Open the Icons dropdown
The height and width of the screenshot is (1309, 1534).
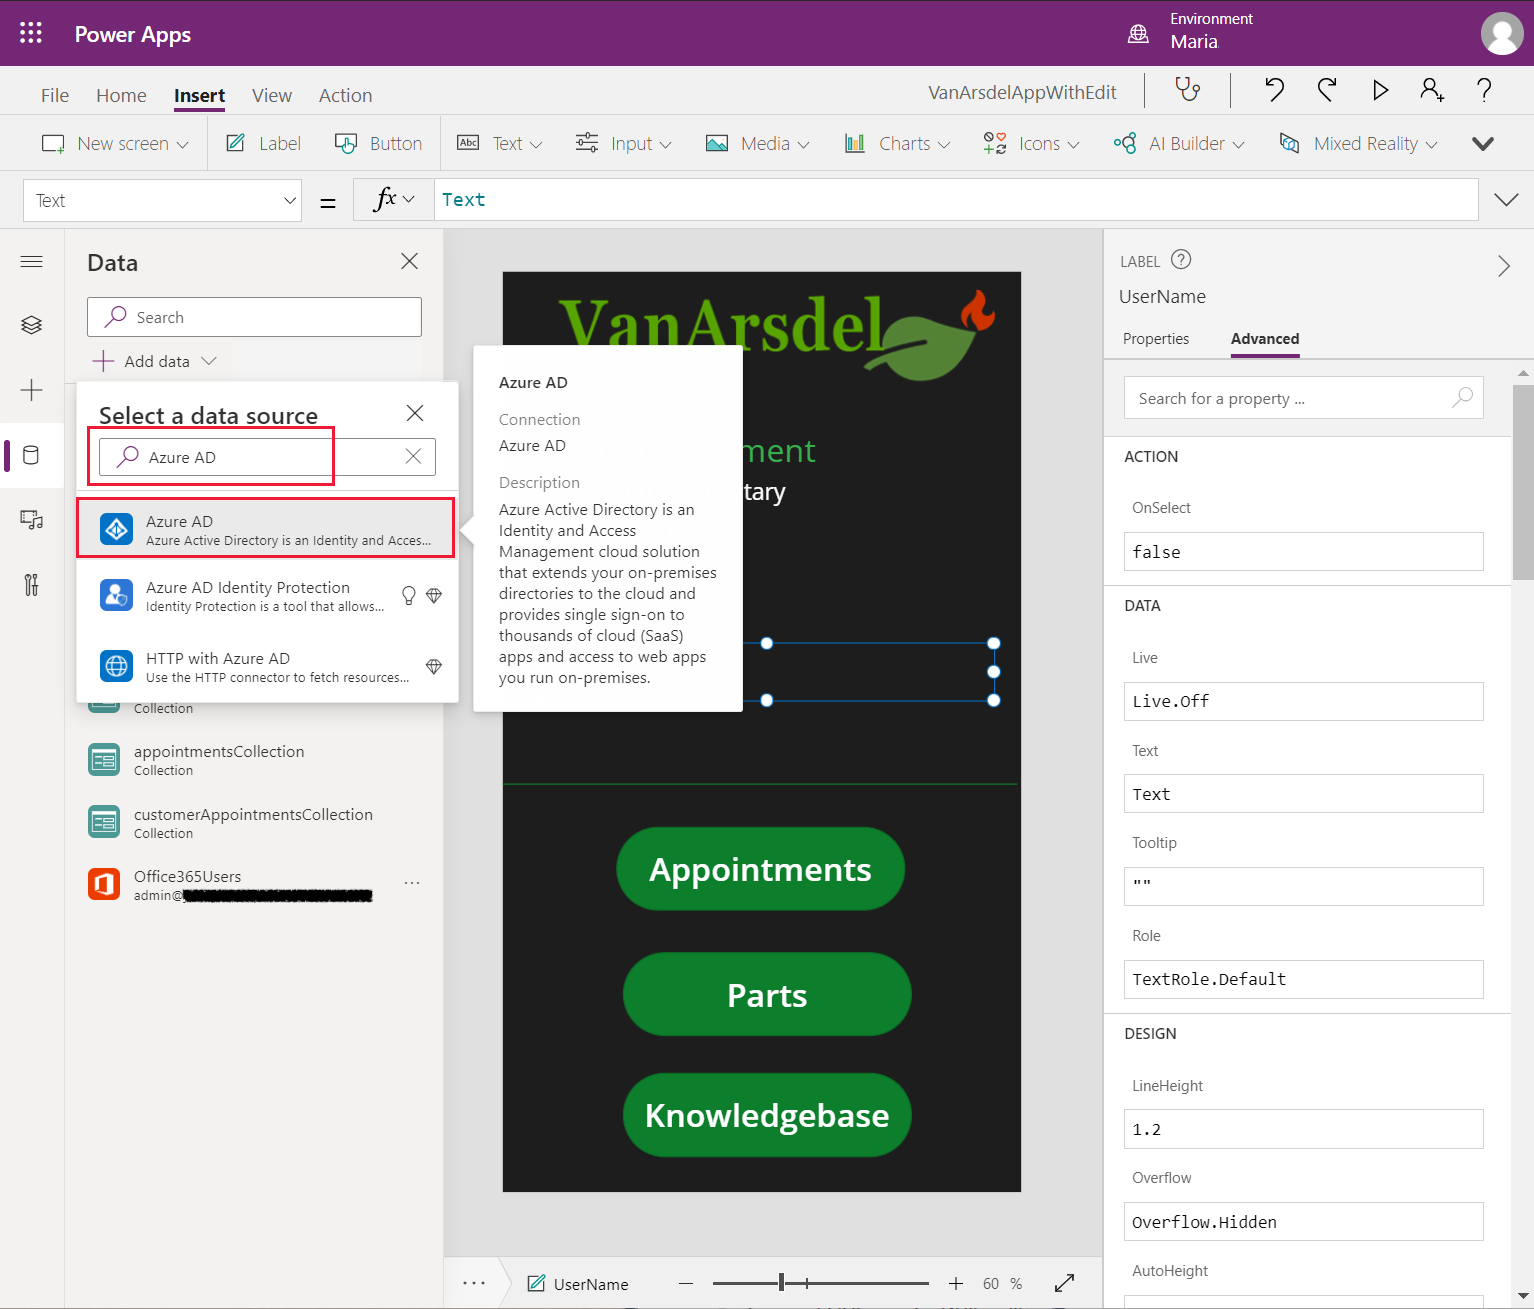pyautogui.click(x=1032, y=143)
